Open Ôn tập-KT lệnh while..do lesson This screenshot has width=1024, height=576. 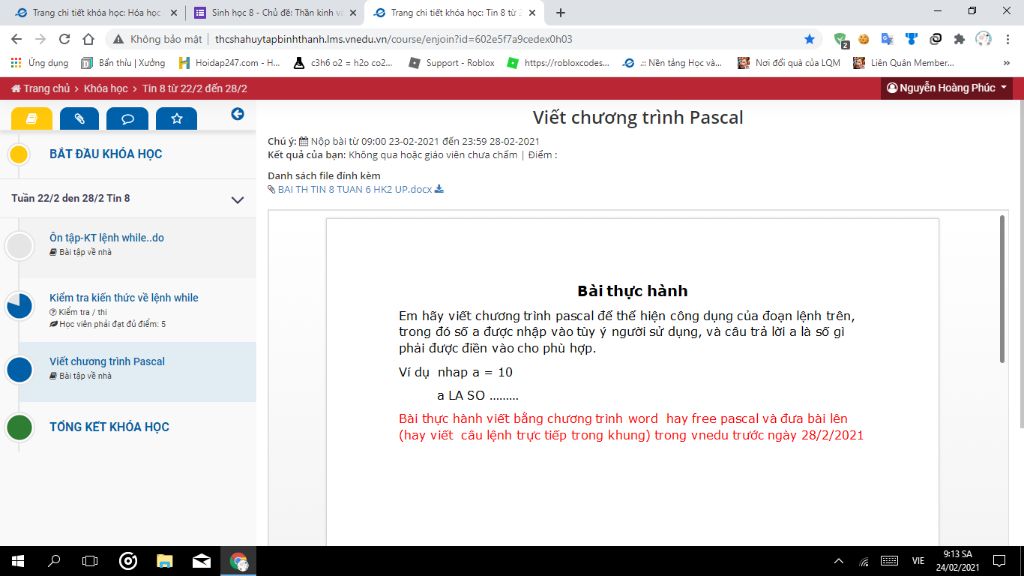106,238
